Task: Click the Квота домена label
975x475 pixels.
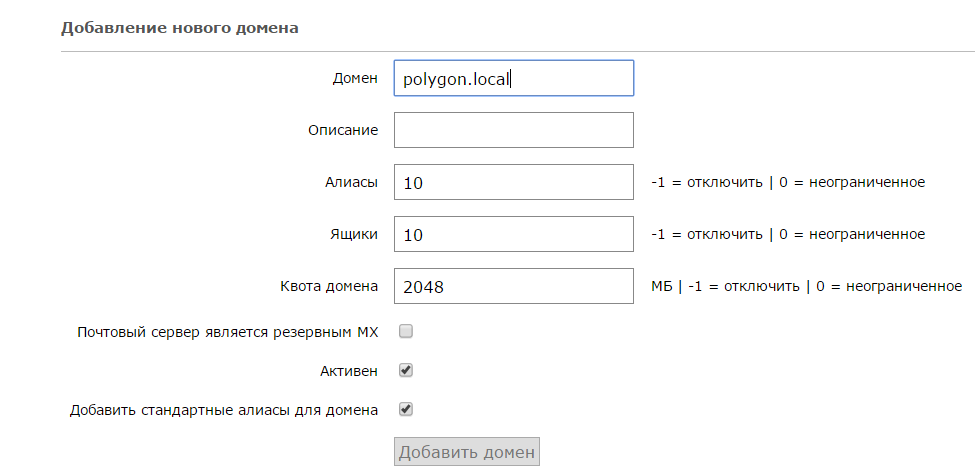Action: [x=329, y=287]
